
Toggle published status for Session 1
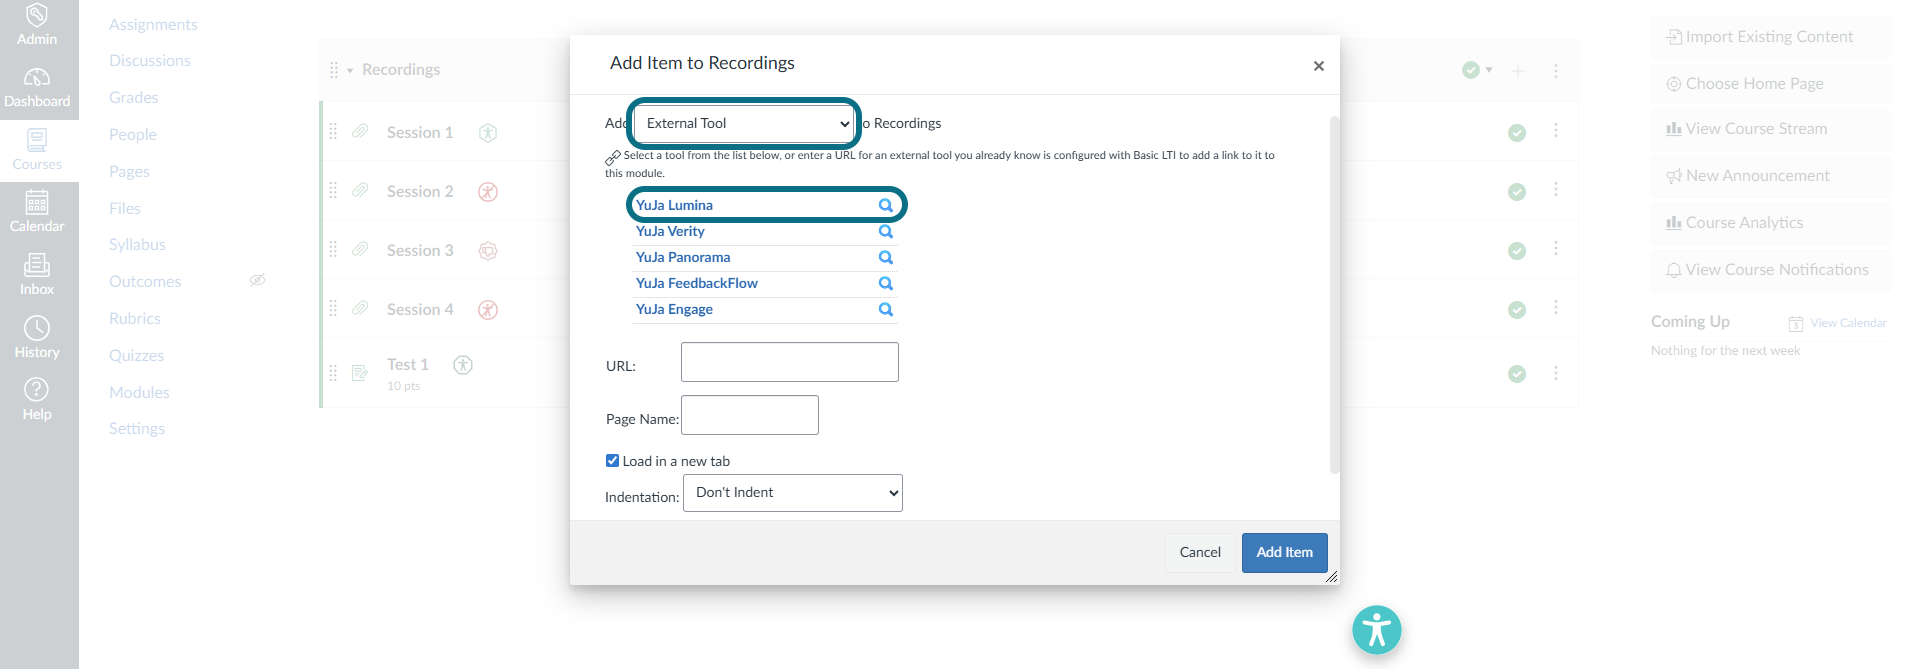coord(1517,133)
